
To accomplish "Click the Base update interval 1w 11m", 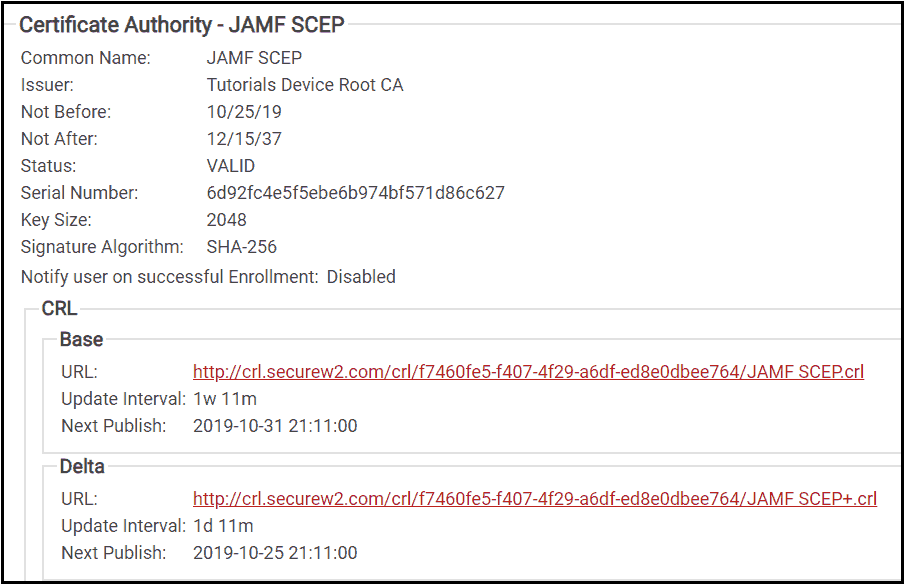I will (225, 399).
